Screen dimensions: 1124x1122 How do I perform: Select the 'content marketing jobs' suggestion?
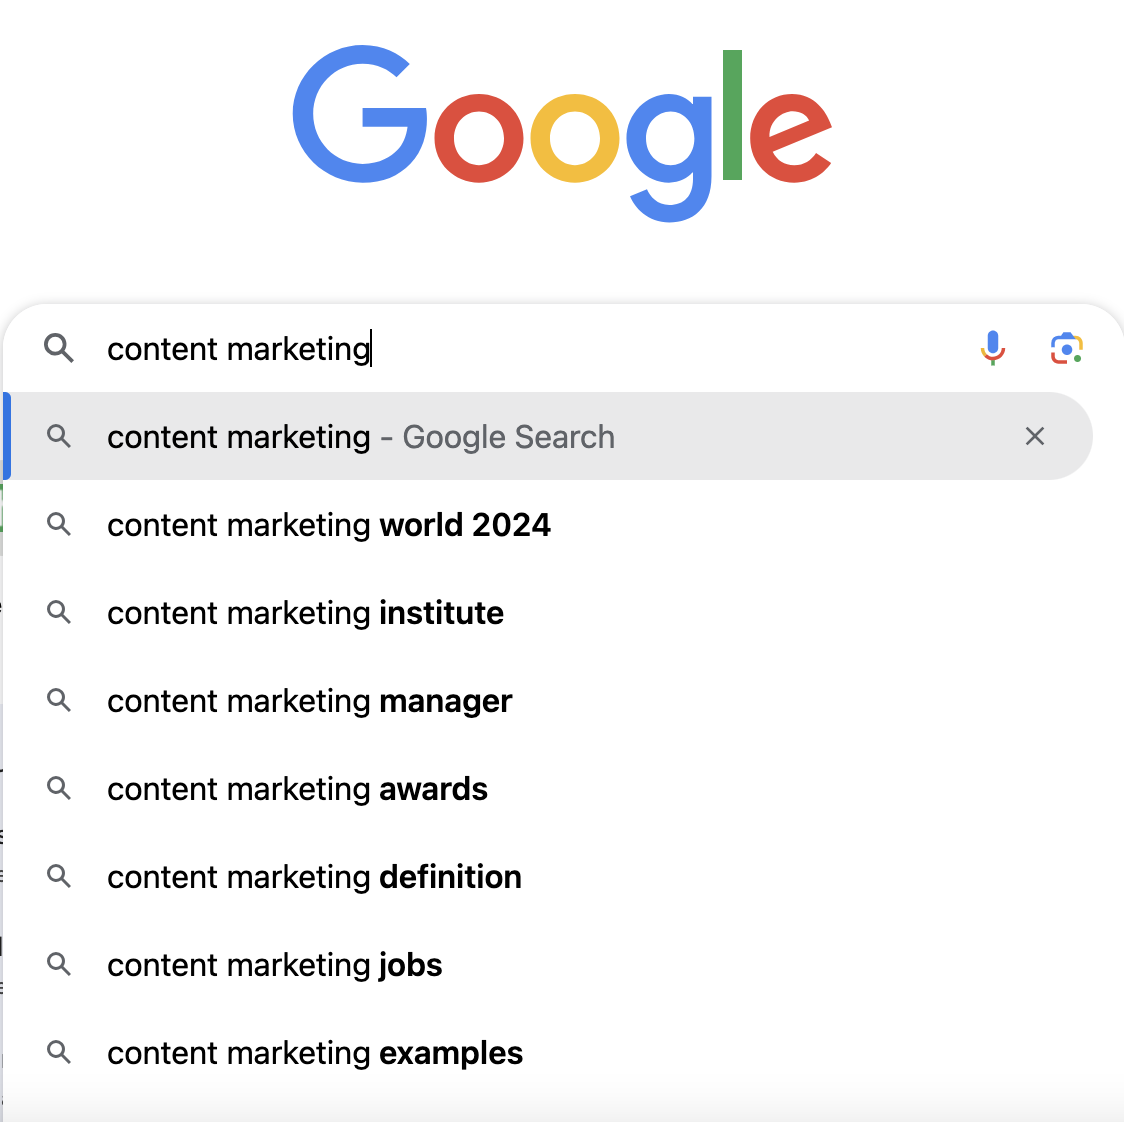(x=274, y=964)
